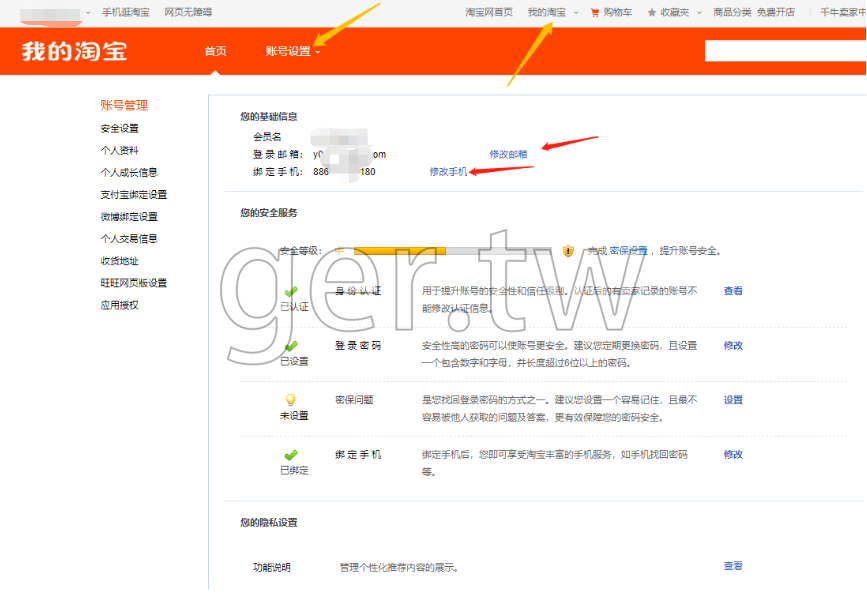
Task: Select 旺旺网页版设置 in the sidebar
Action: point(134,283)
